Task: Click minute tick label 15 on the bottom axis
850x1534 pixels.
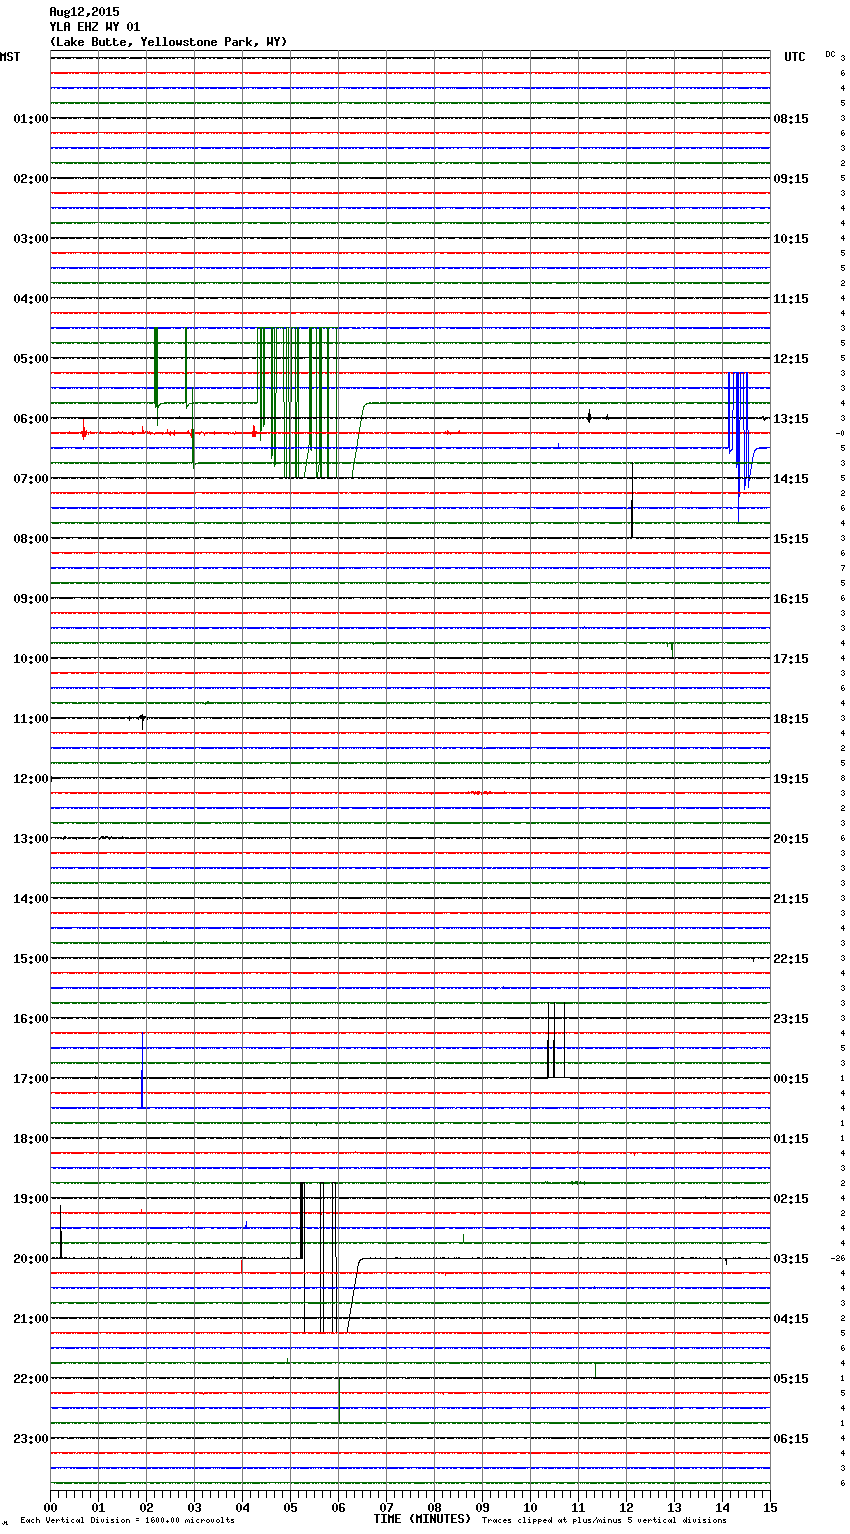Action: point(769,1507)
